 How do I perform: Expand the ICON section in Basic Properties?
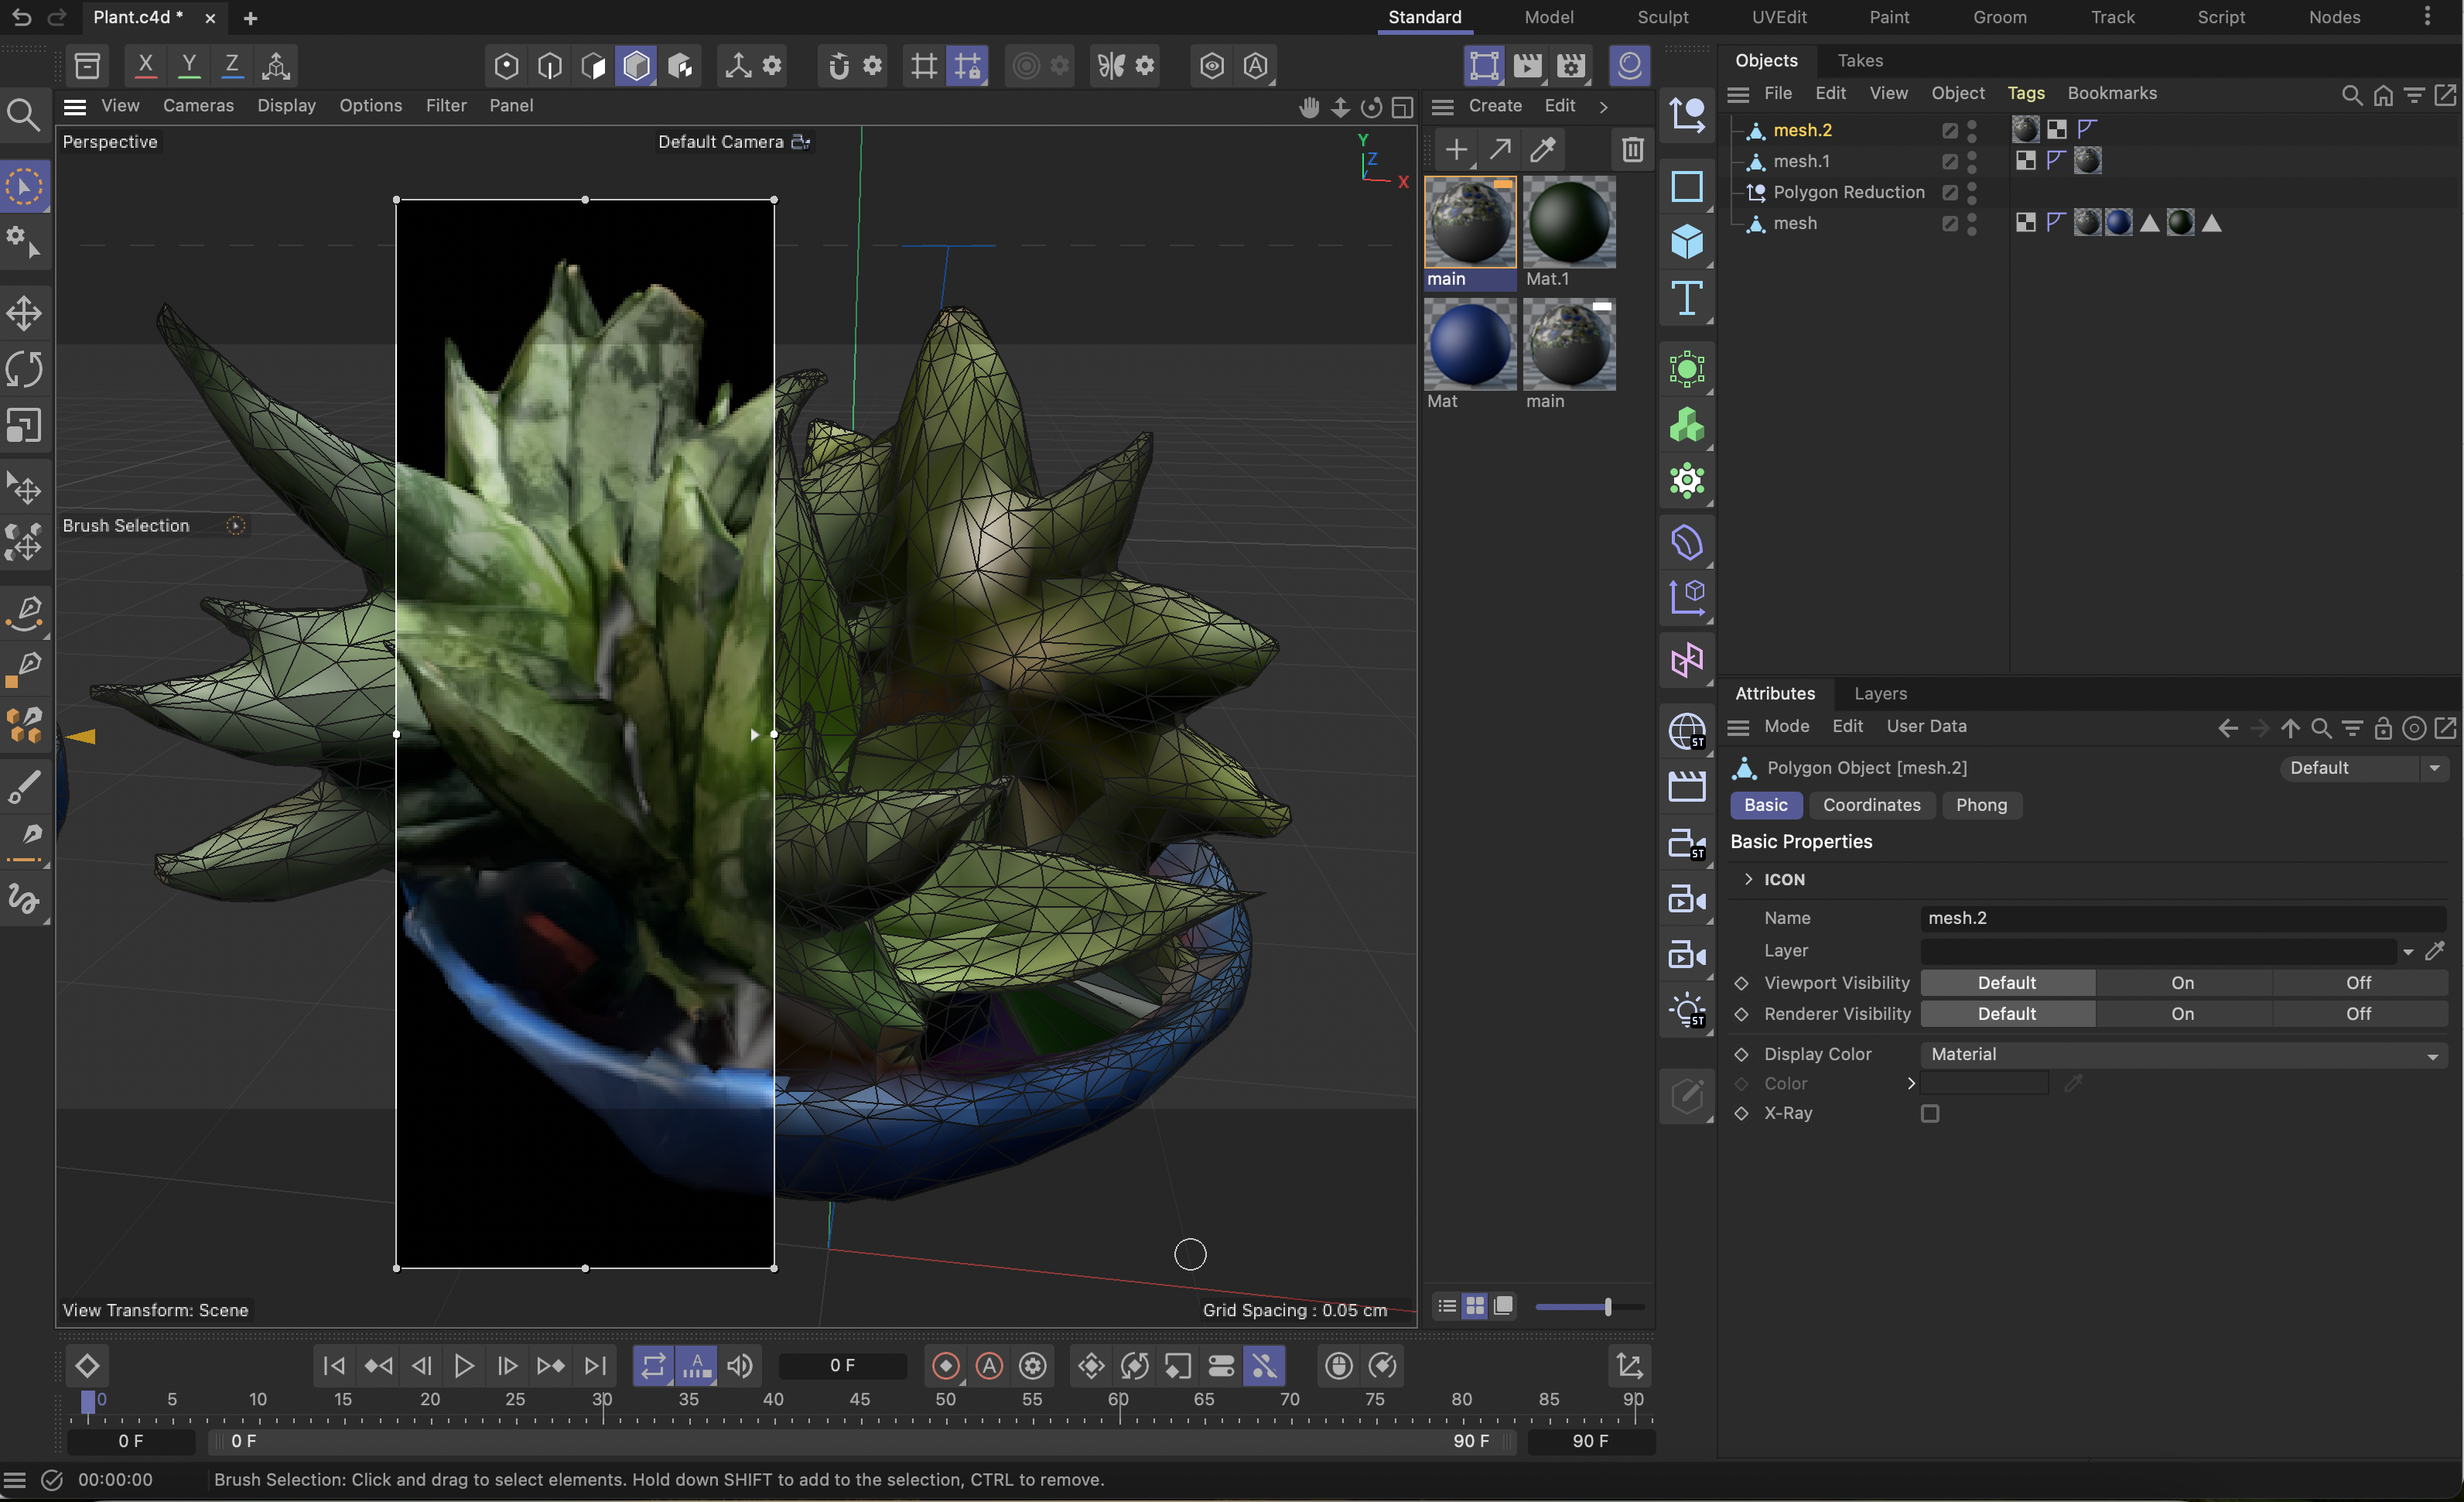1749,879
